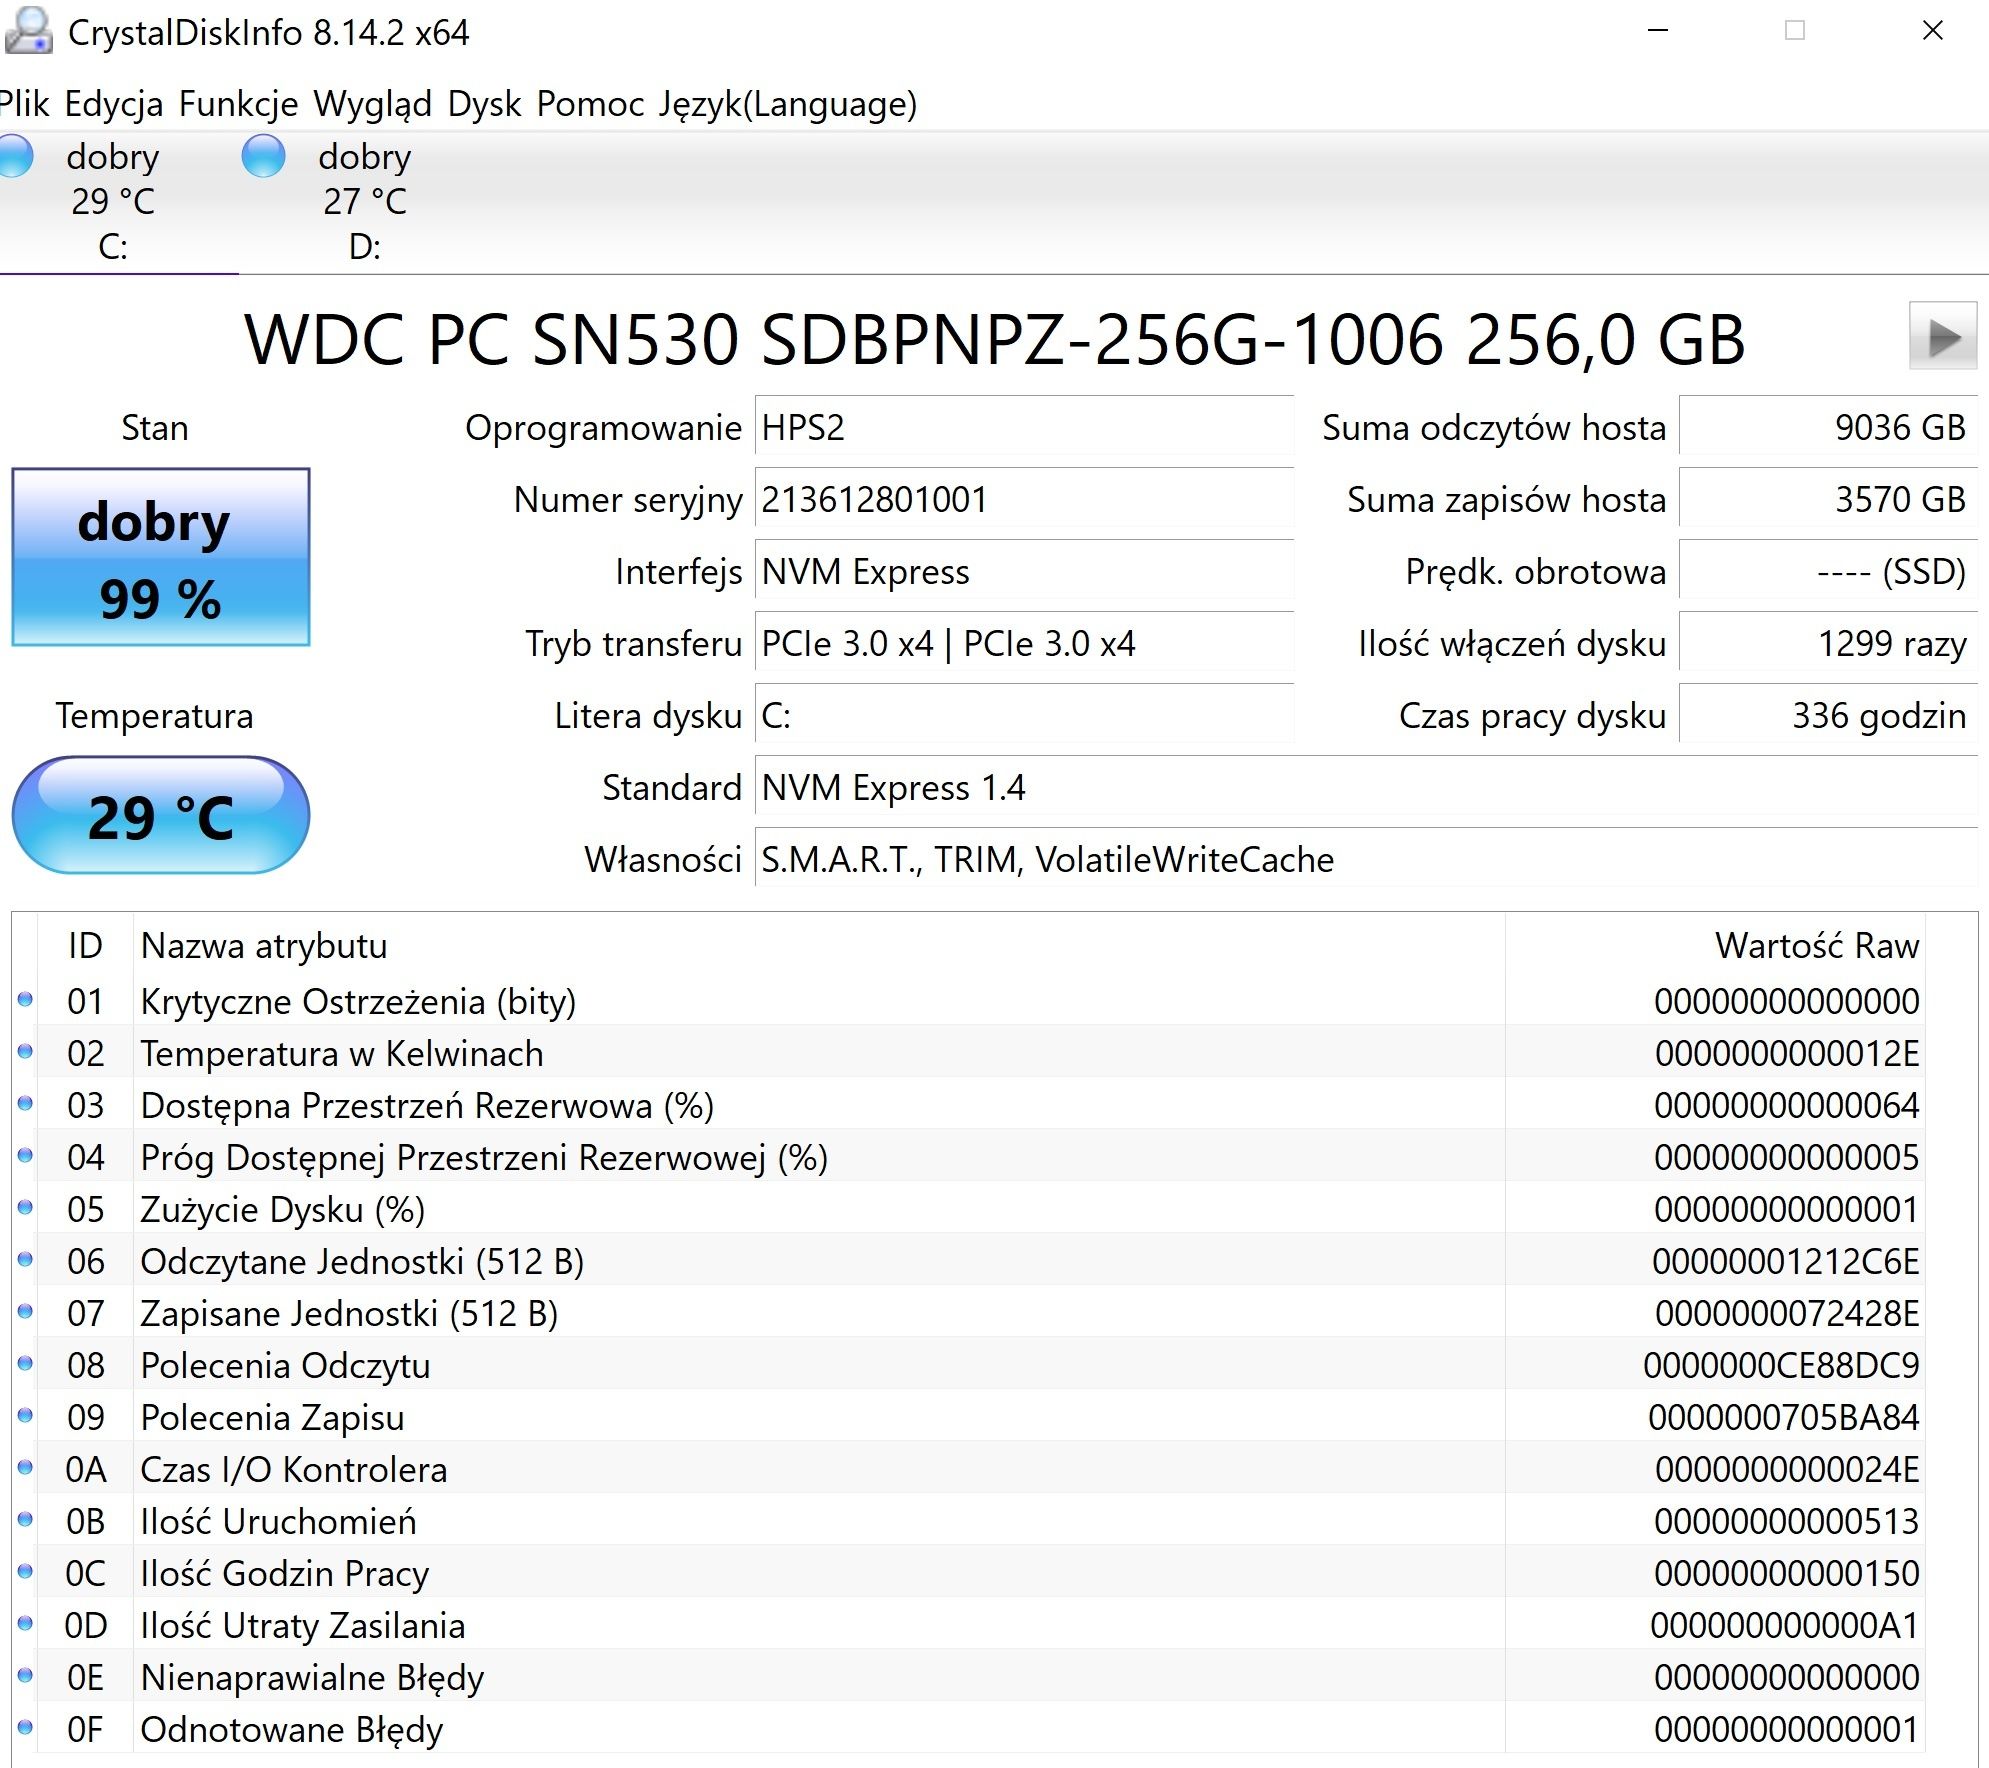Click the Tryb transferu field PCIe 3.0 x4
Image resolution: width=1989 pixels, height=1768 pixels.
click(1024, 643)
